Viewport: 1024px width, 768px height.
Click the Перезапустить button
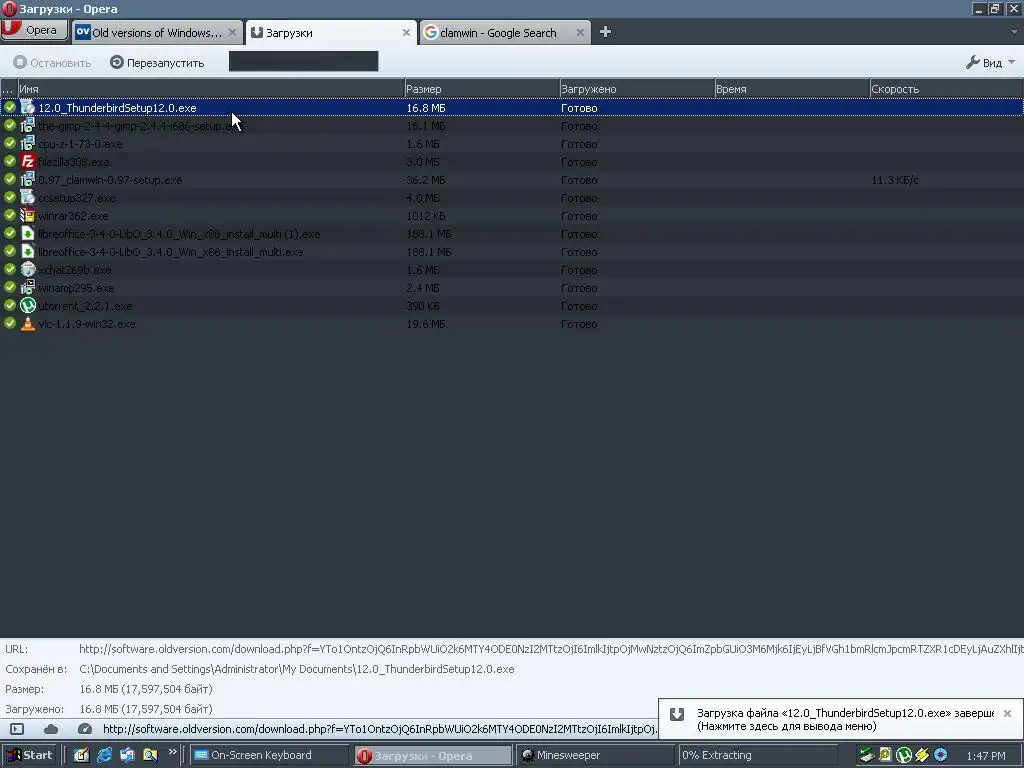pos(157,63)
